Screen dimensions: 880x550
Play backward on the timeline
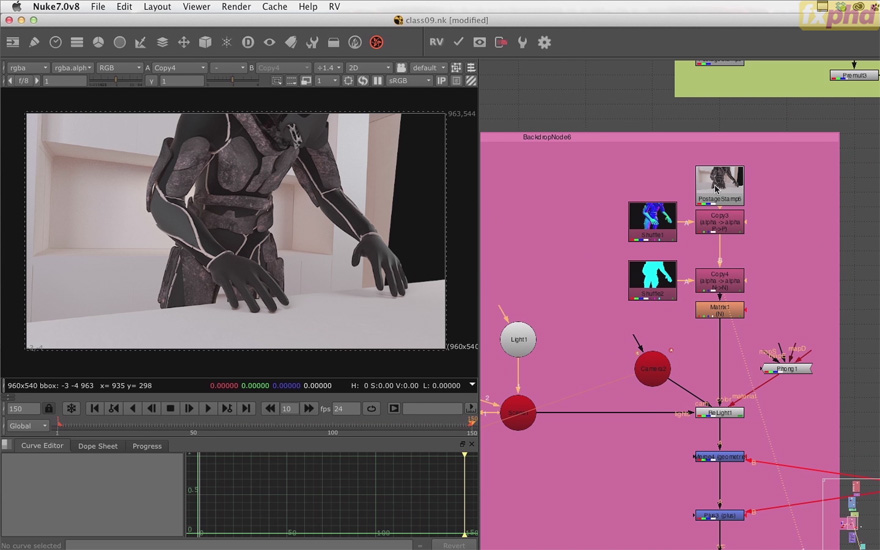132,409
